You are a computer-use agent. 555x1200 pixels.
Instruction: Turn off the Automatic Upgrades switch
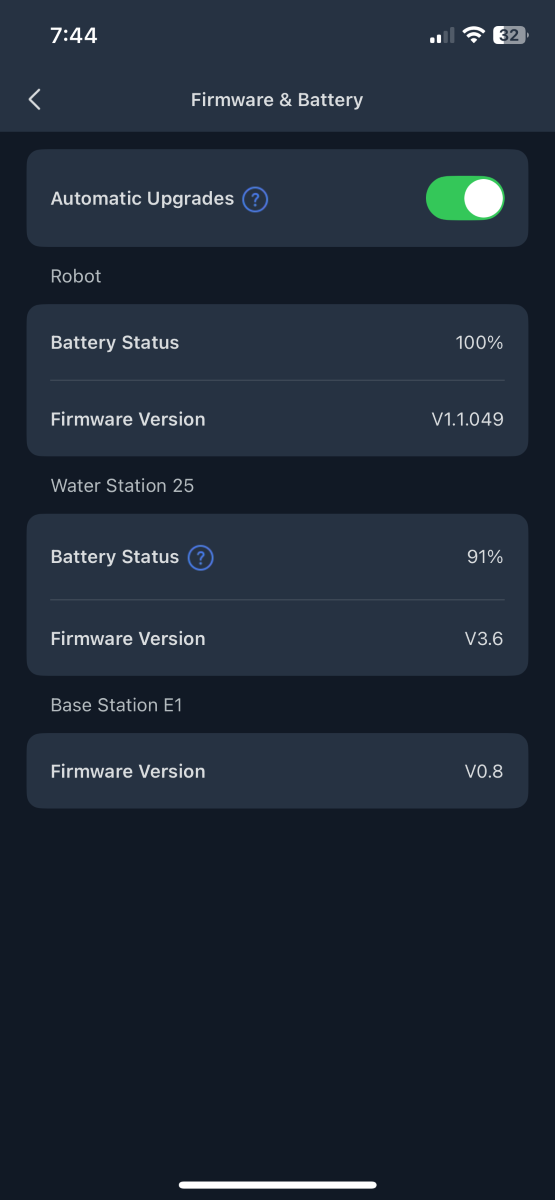click(x=465, y=198)
